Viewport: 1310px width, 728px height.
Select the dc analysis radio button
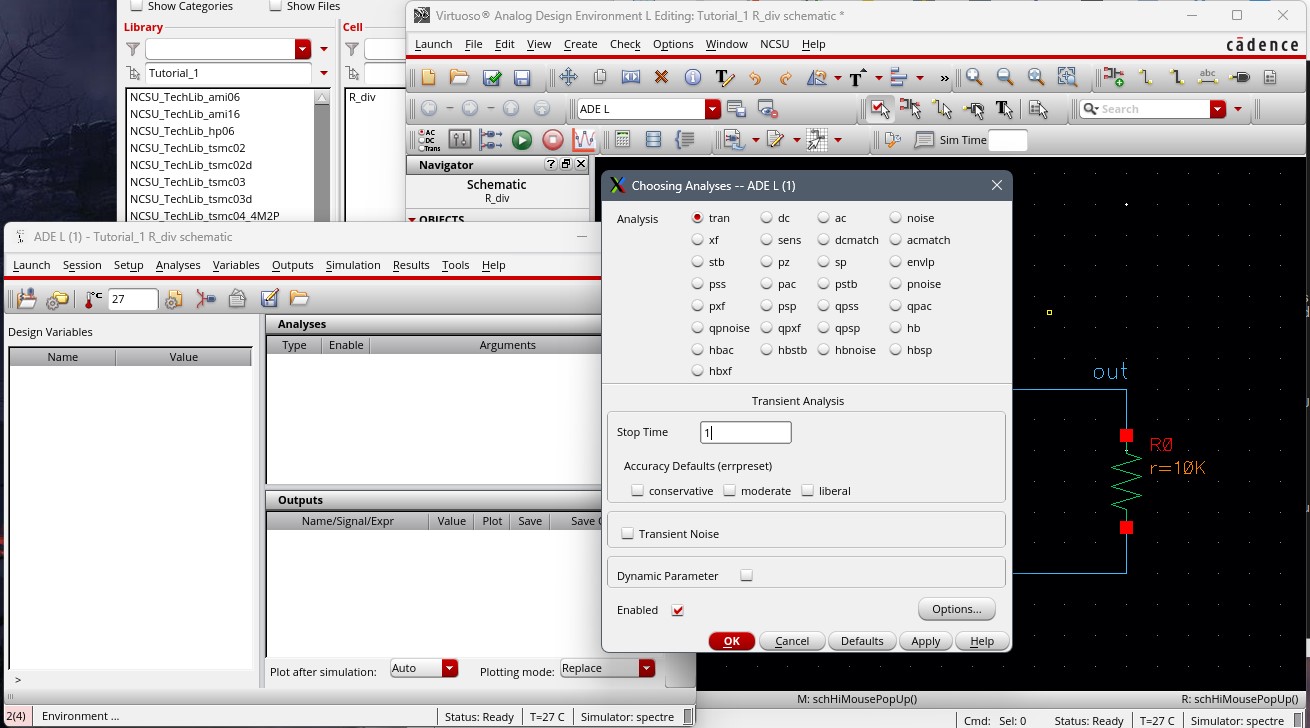pyautogui.click(x=766, y=218)
